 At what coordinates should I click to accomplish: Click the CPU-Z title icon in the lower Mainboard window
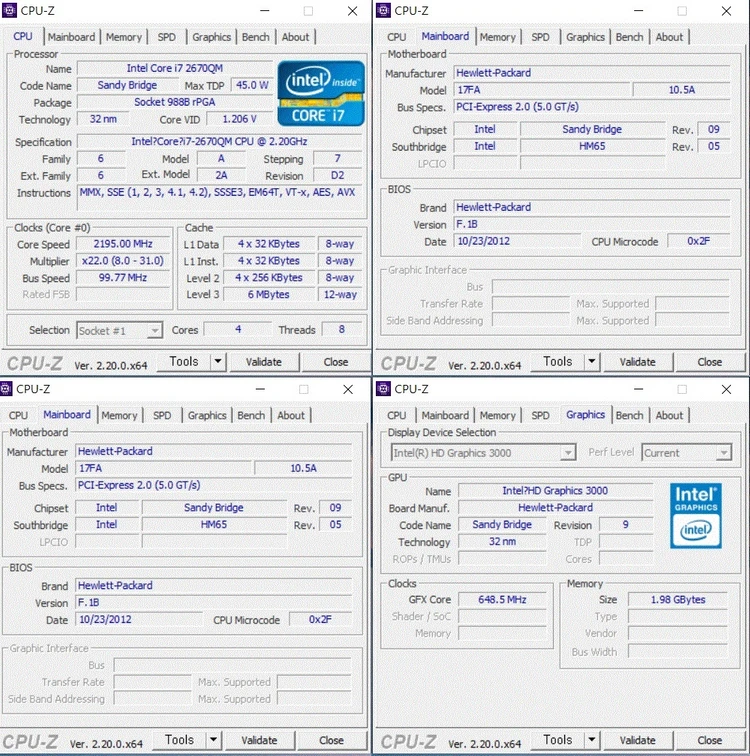click(6, 389)
